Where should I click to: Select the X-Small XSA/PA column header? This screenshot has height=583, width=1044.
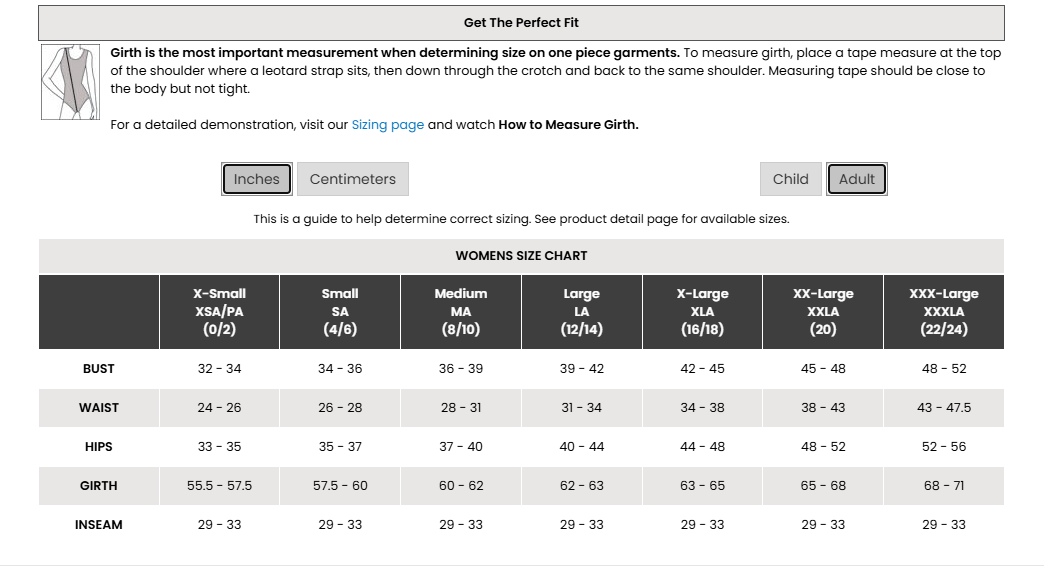click(x=219, y=312)
